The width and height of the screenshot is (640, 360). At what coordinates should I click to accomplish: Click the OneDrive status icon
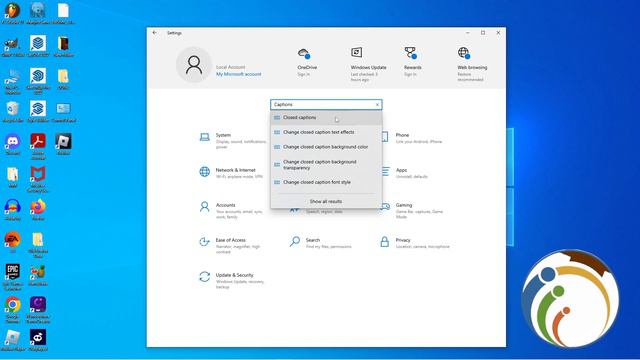pyautogui.click(x=304, y=53)
